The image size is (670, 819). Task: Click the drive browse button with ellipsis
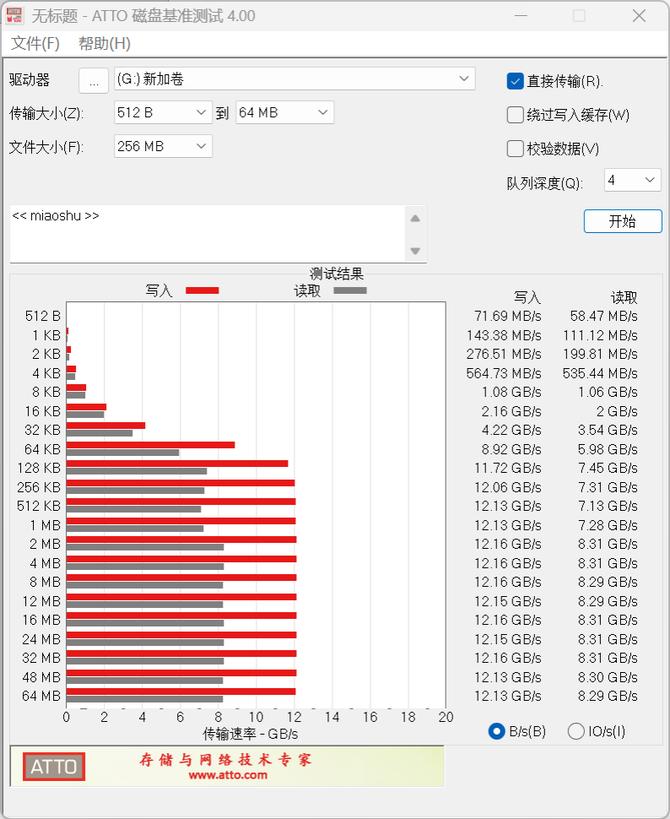[93, 81]
